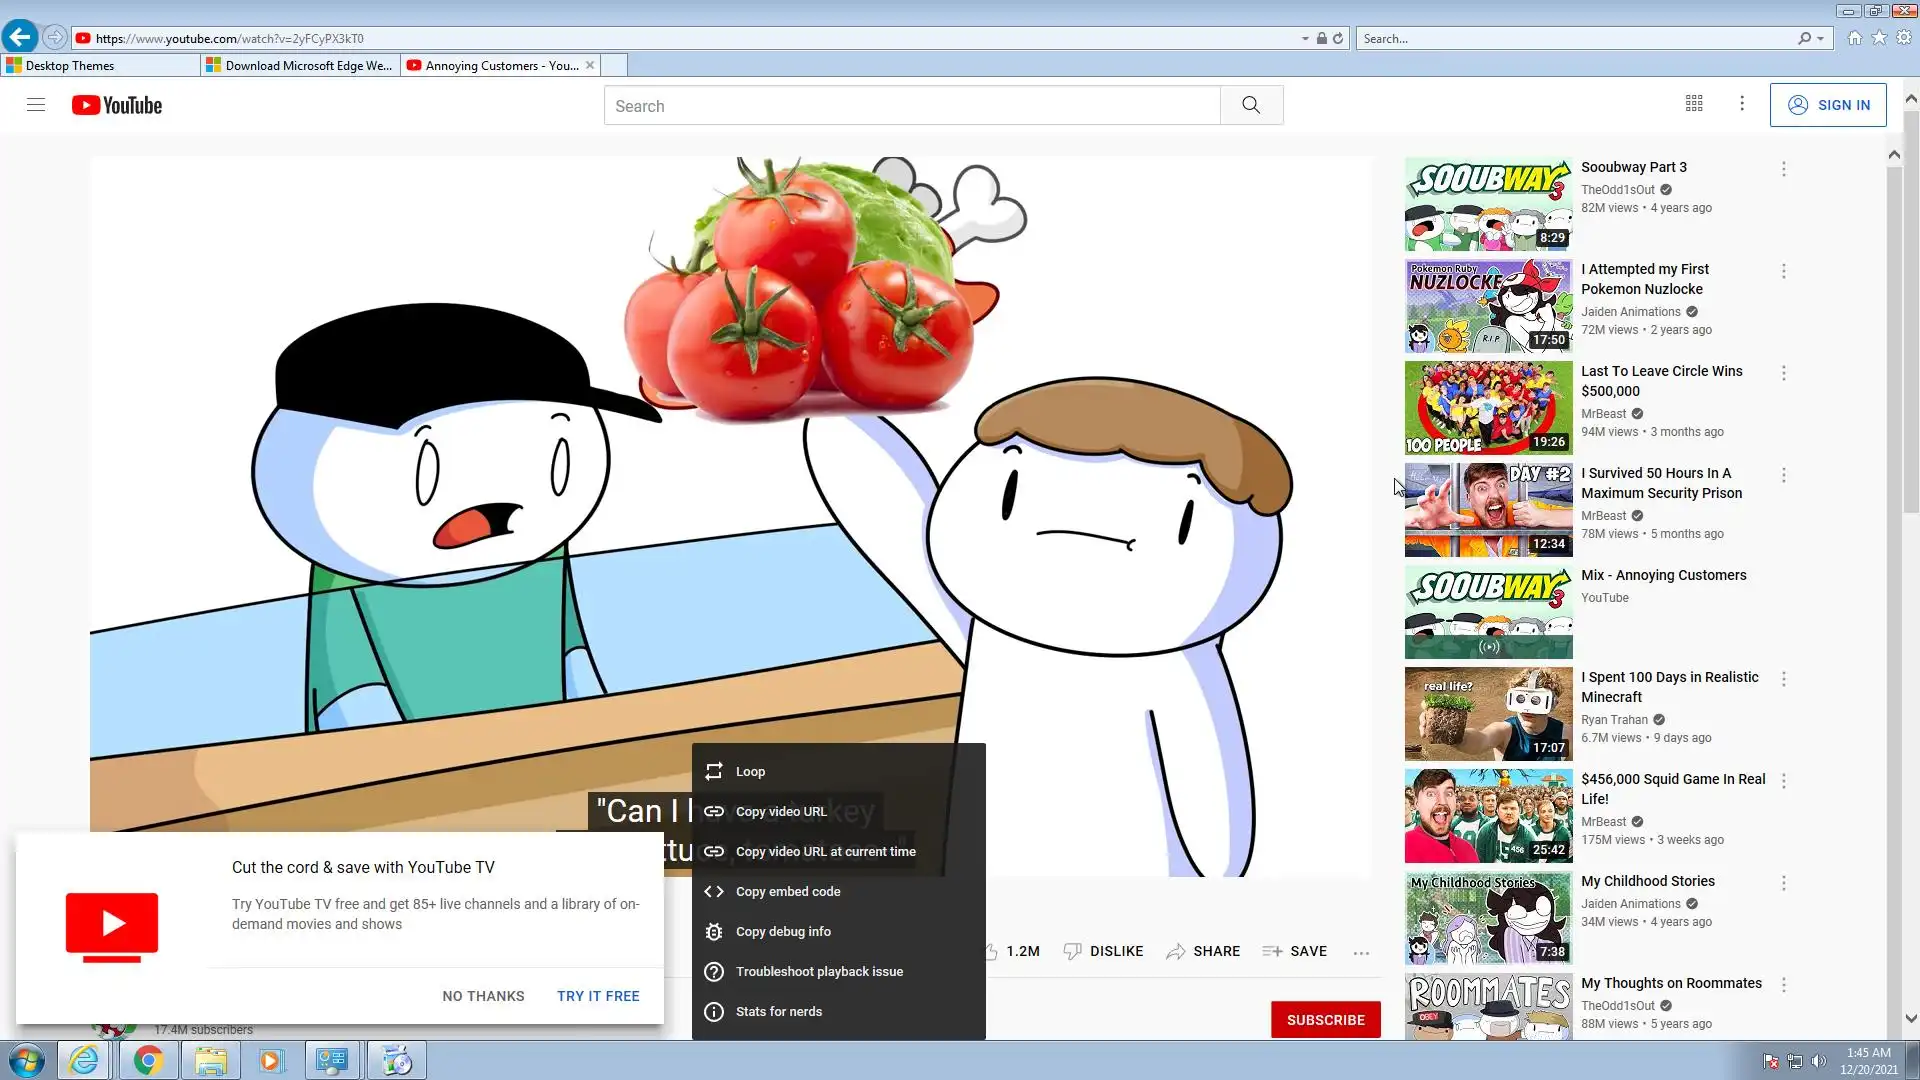This screenshot has height=1080, width=1920.
Task: Toggle Loop in the video context menu
Action: click(x=750, y=771)
